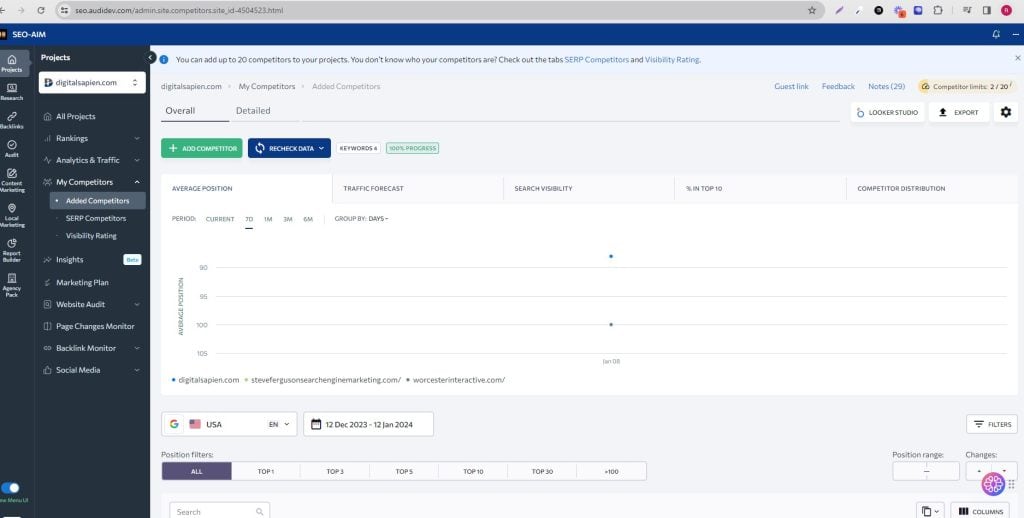The image size is (1024, 518).
Task: Filter positions by ALL
Action: 197,471
